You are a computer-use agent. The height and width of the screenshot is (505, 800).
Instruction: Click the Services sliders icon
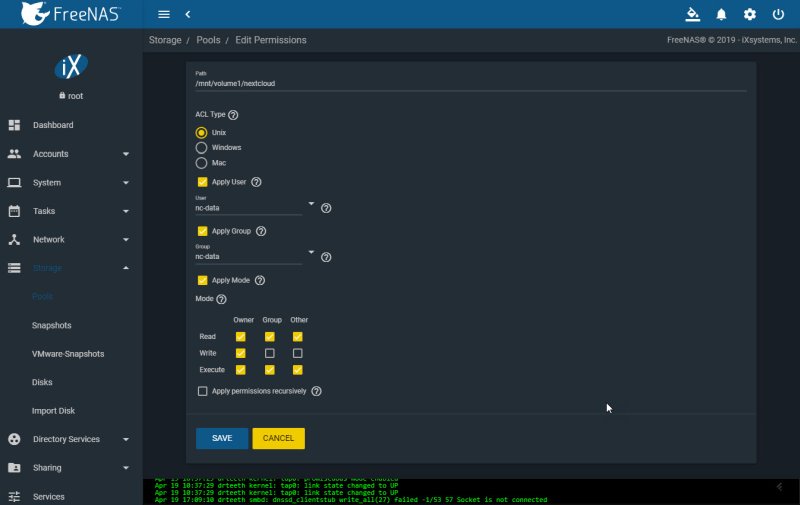(x=14, y=496)
